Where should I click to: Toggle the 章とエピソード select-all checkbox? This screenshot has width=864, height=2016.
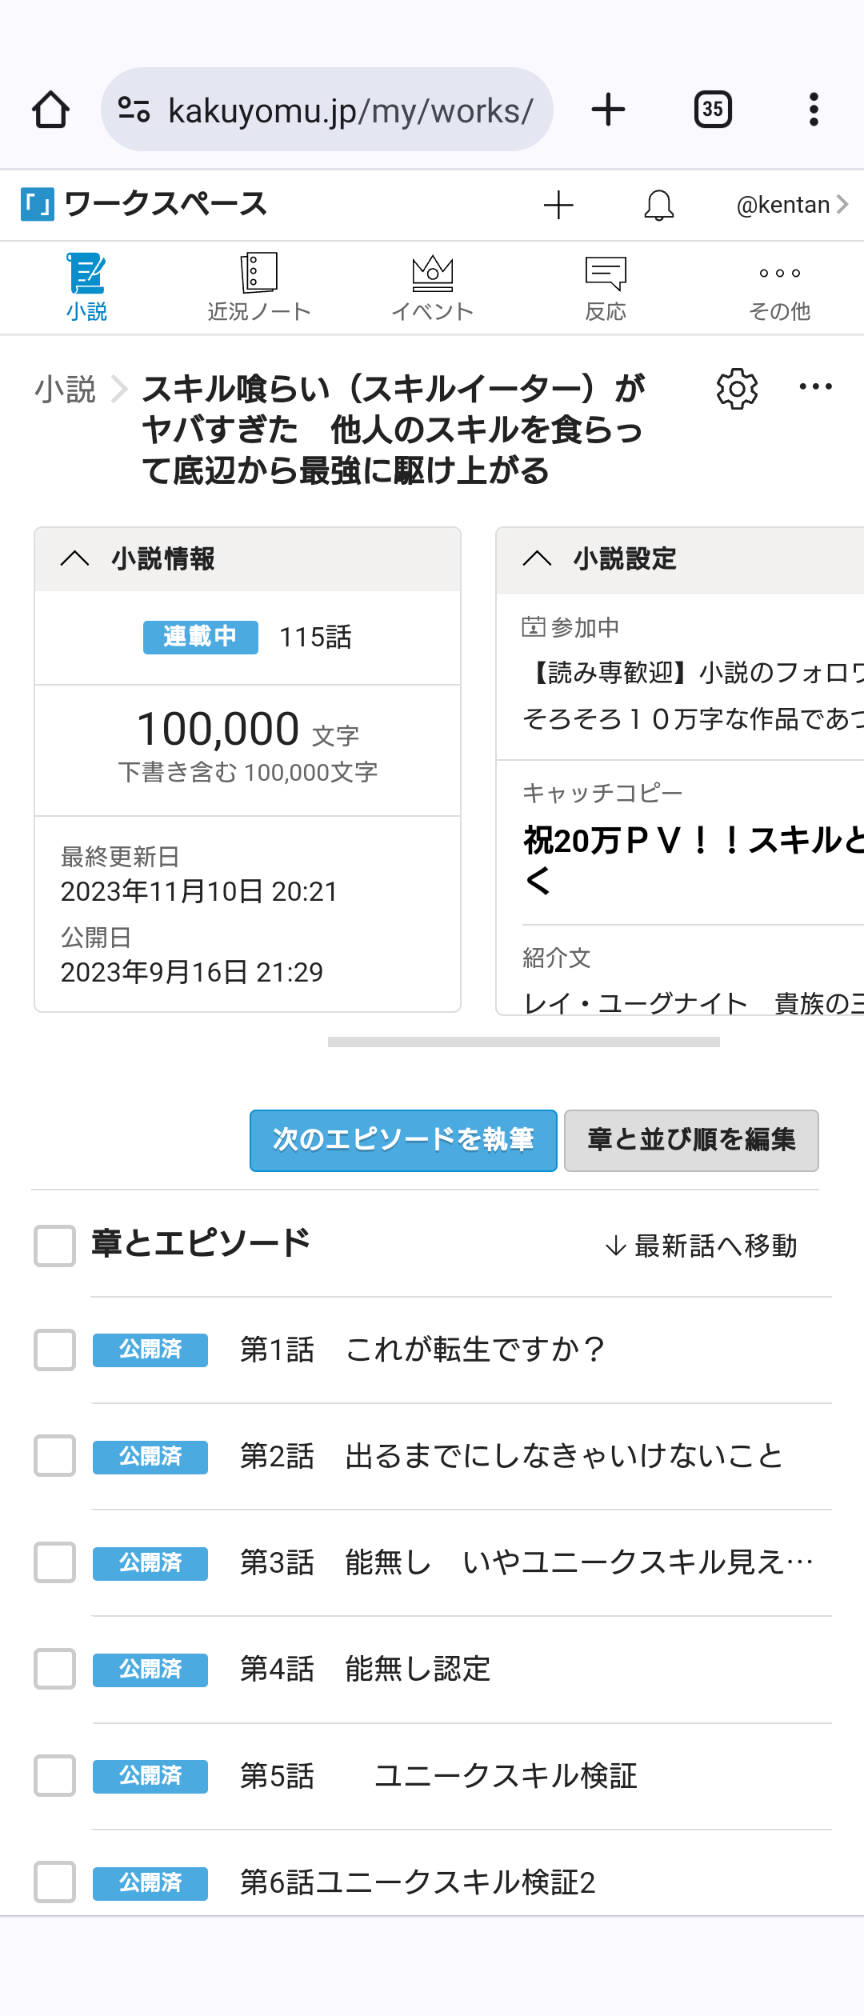pos(55,1246)
